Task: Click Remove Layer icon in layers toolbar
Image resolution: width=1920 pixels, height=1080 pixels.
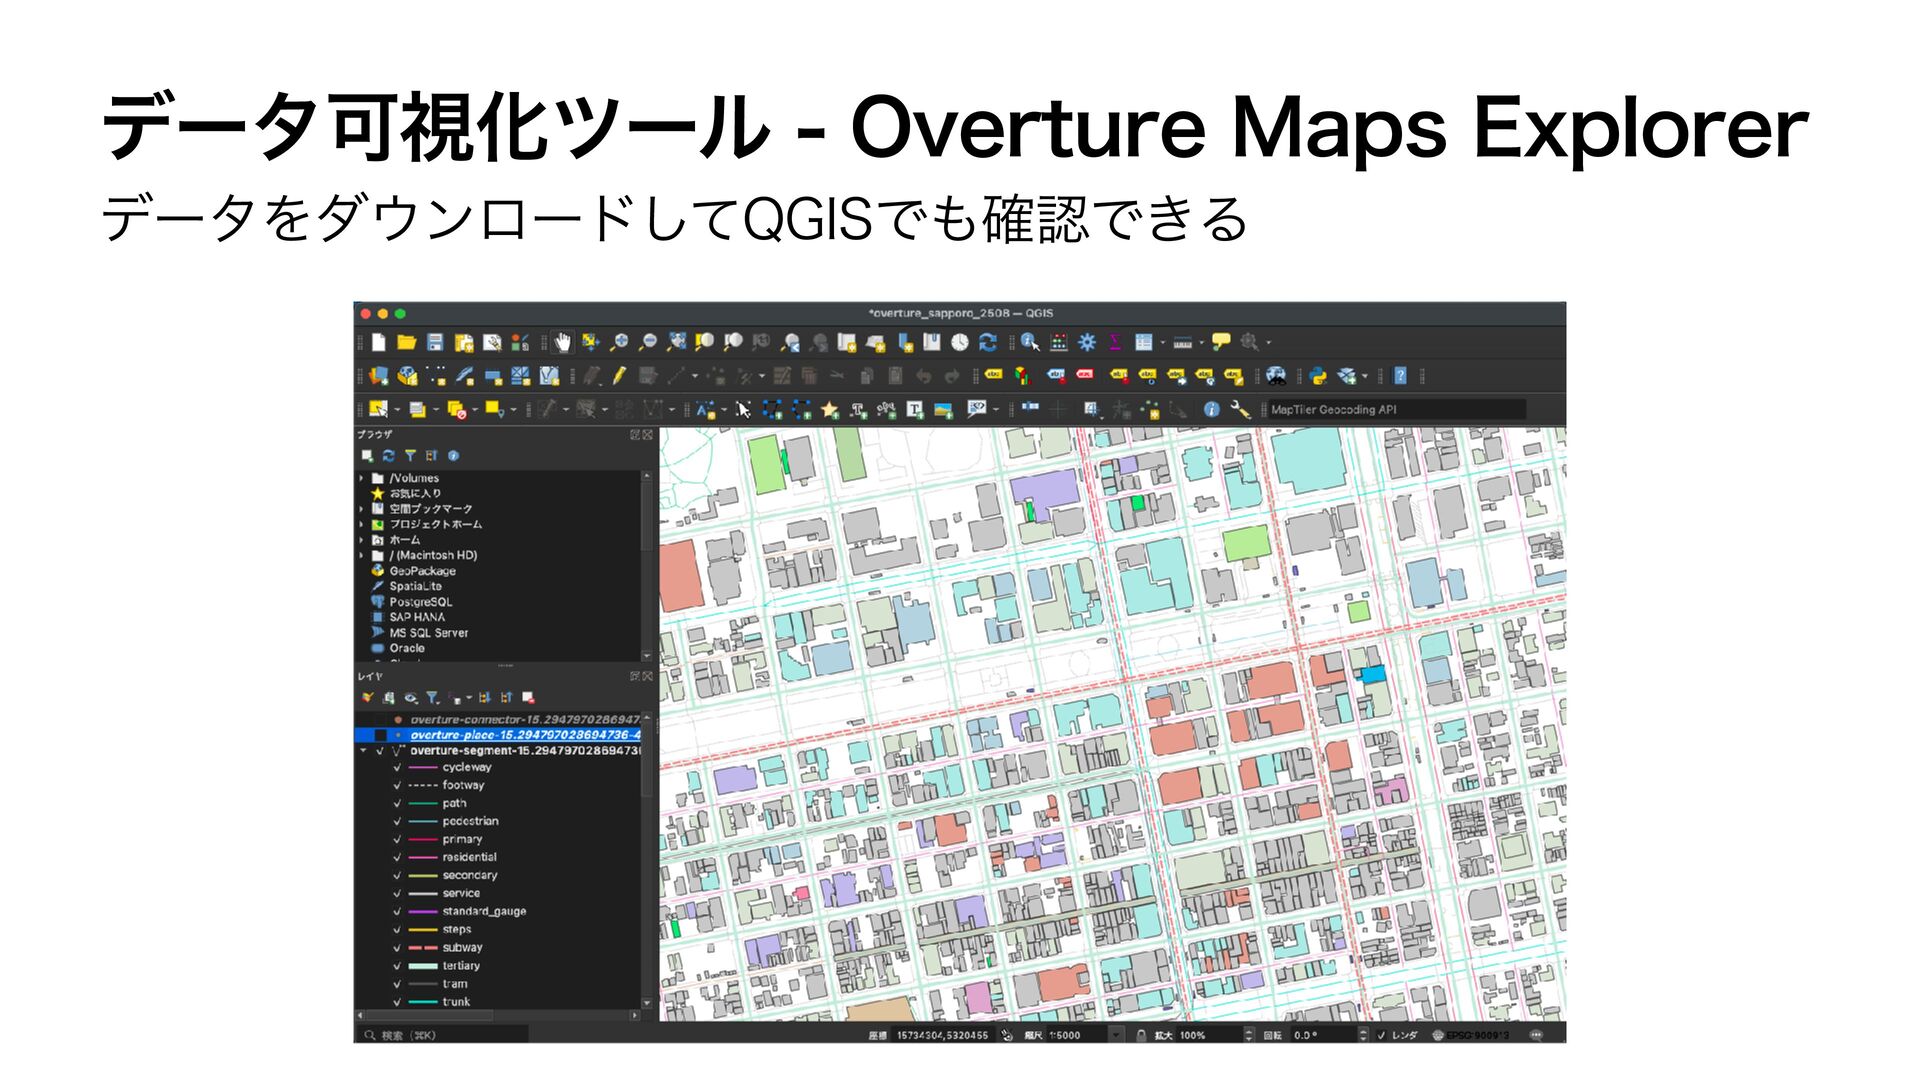Action: pyautogui.click(x=528, y=698)
